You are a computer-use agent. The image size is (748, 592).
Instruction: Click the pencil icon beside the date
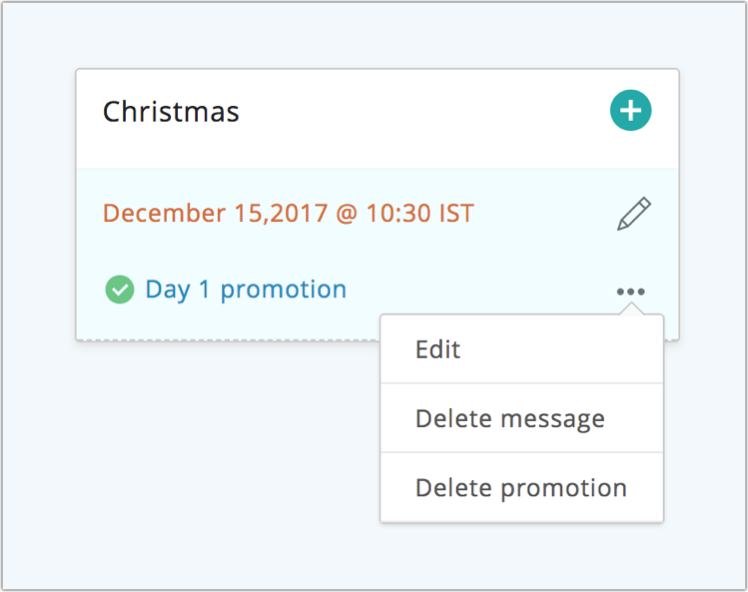[x=634, y=214]
